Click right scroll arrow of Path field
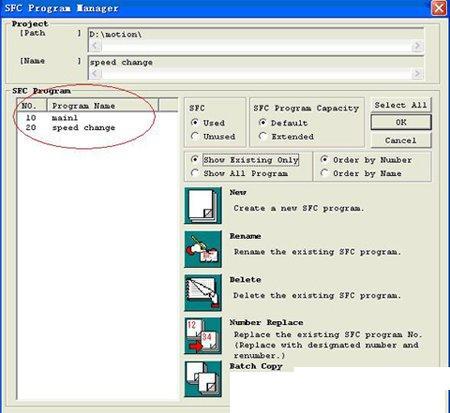This screenshot has width=450, height=413. (417, 46)
